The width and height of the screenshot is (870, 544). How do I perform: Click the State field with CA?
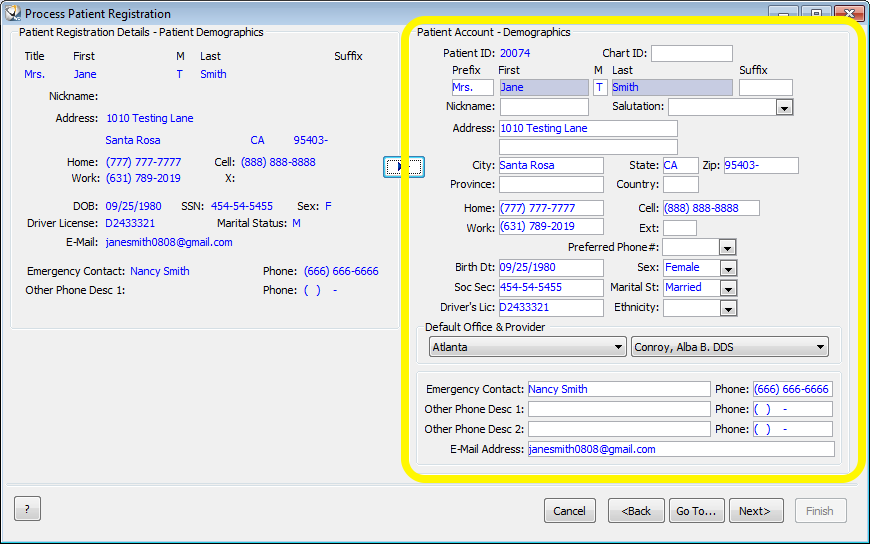680,165
